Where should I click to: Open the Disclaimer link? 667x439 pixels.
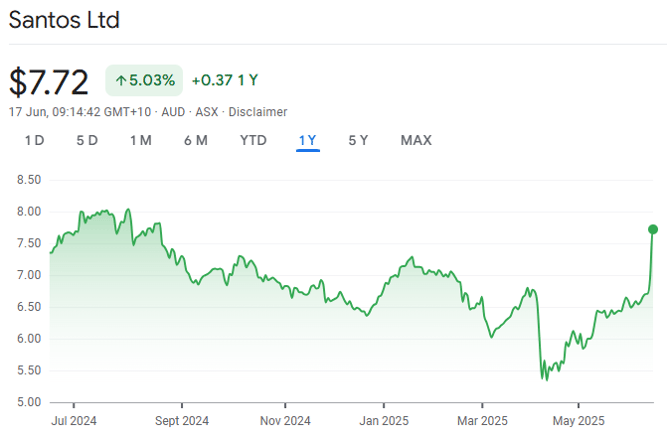258,112
